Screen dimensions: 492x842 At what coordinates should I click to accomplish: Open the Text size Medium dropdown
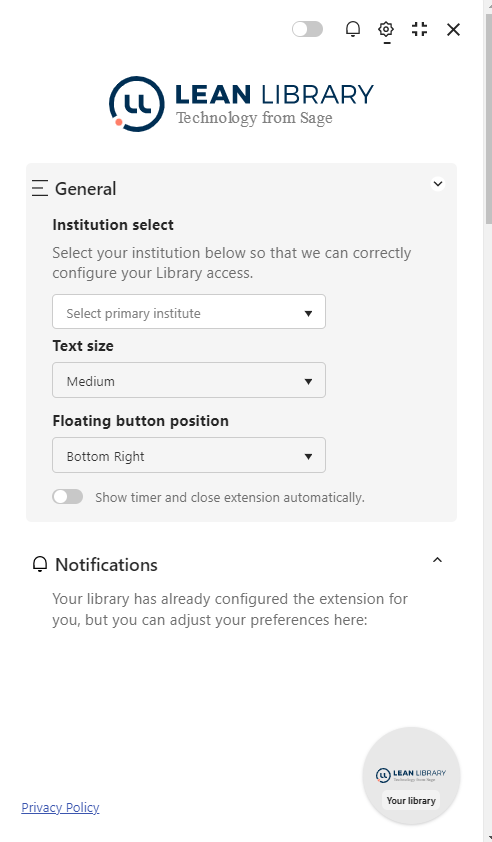point(189,380)
